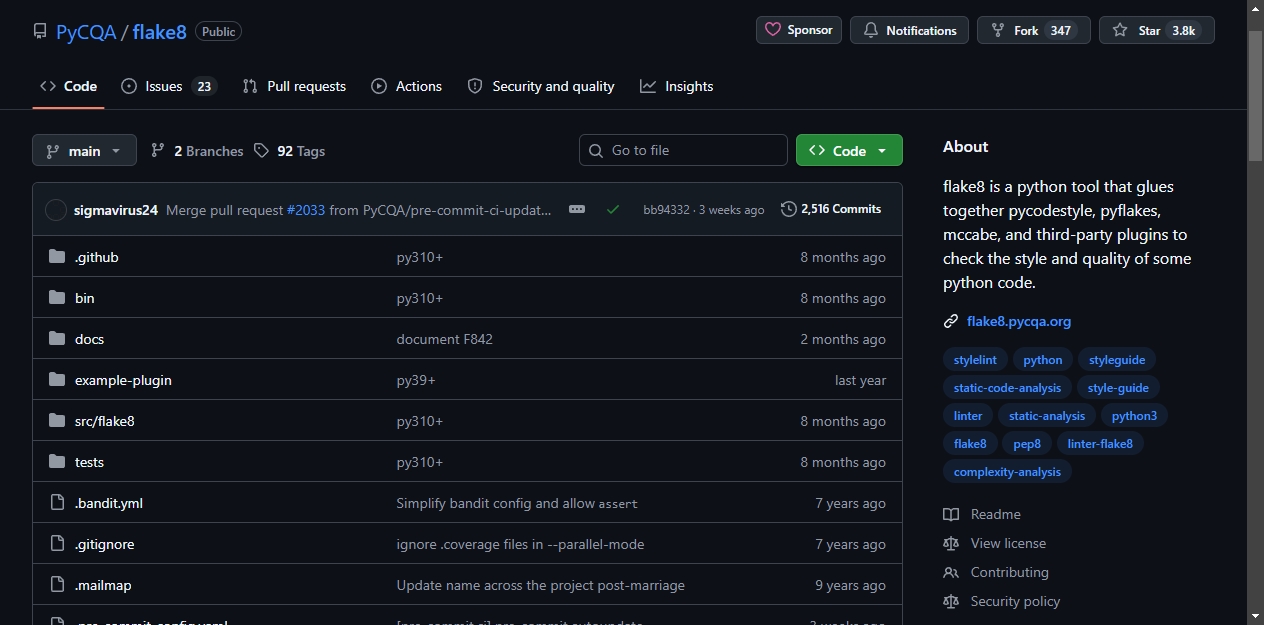
Task: Click the flake8 repository name link
Action: coord(160,31)
